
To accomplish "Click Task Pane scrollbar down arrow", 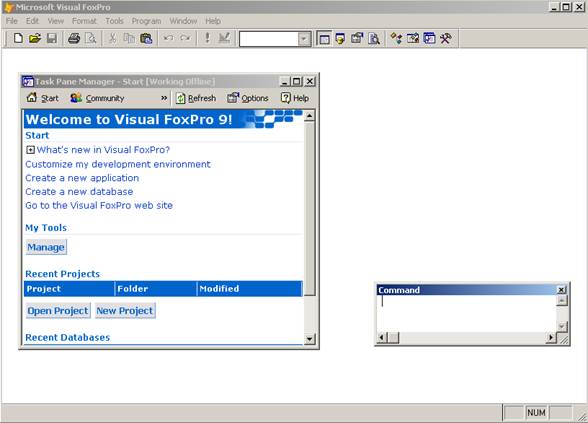I will (x=309, y=339).
